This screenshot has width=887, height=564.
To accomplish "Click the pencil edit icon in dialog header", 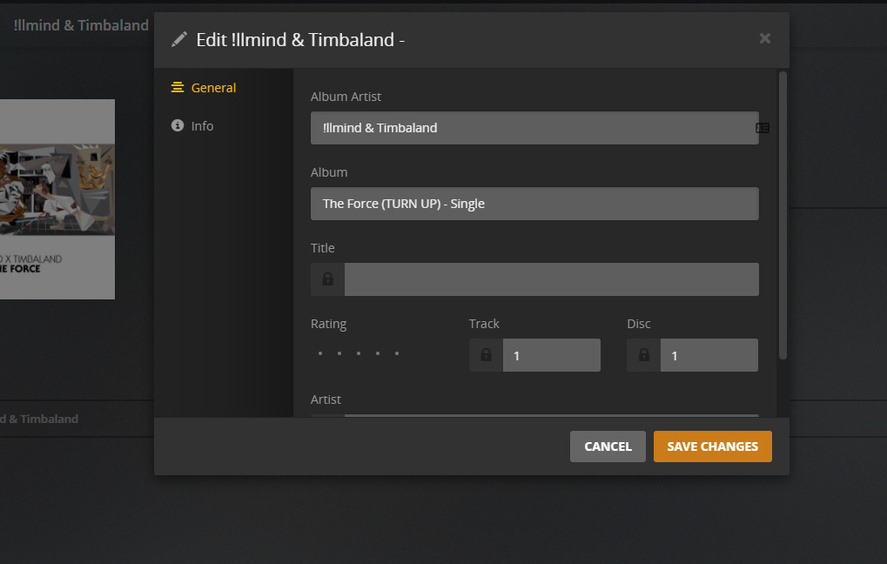I will pyautogui.click(x=179, y=40).
